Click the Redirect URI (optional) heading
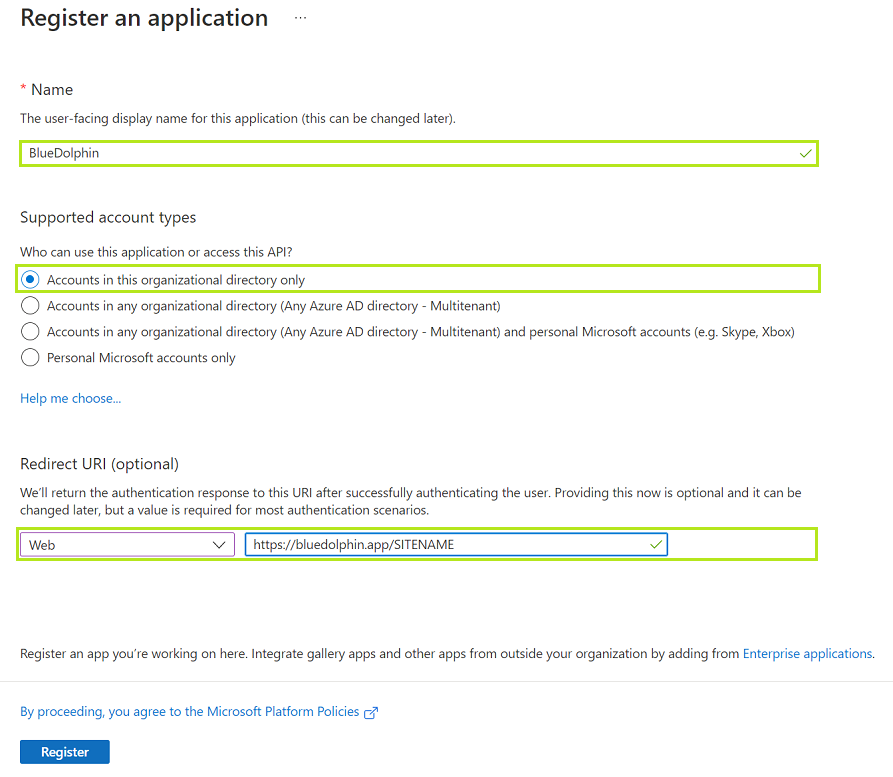893x777 pixels. 100,464
